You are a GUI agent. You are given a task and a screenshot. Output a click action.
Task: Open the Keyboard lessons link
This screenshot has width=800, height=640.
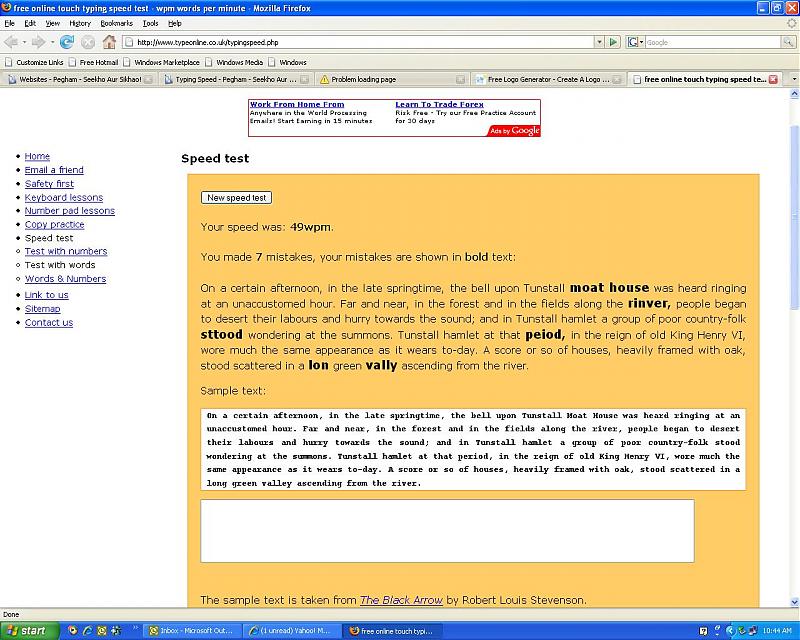coord(64,198)
